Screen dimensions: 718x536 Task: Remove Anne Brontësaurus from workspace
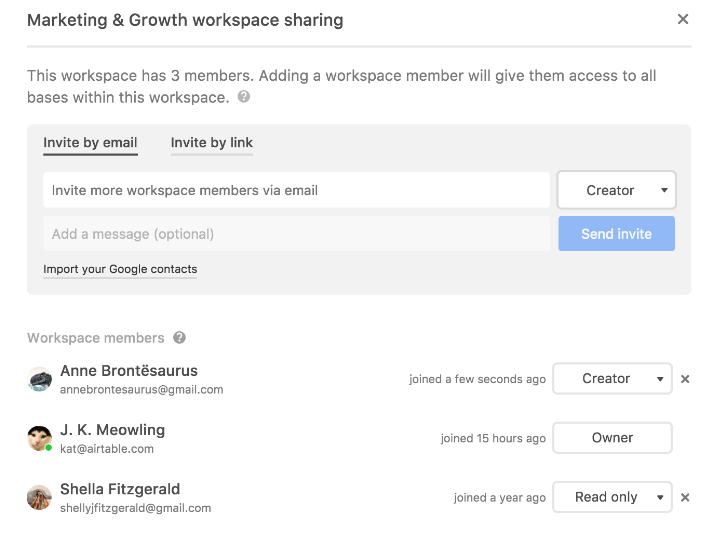[685, 379]
